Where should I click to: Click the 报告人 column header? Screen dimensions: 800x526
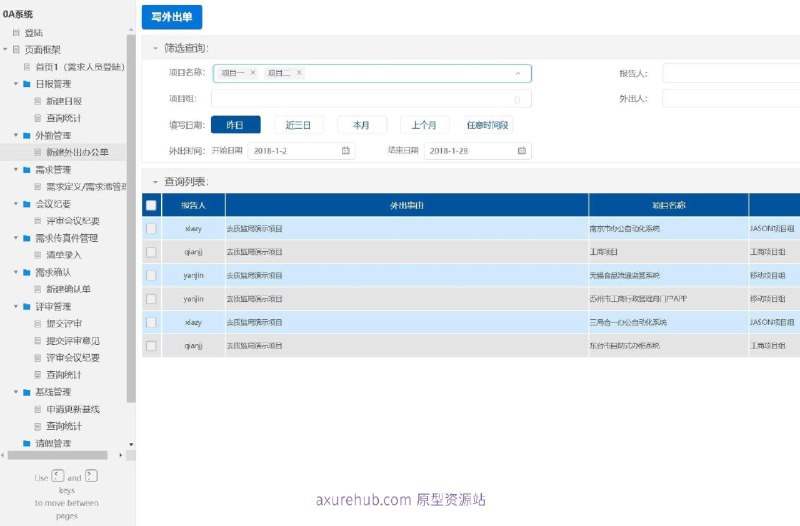pos(193,206)
